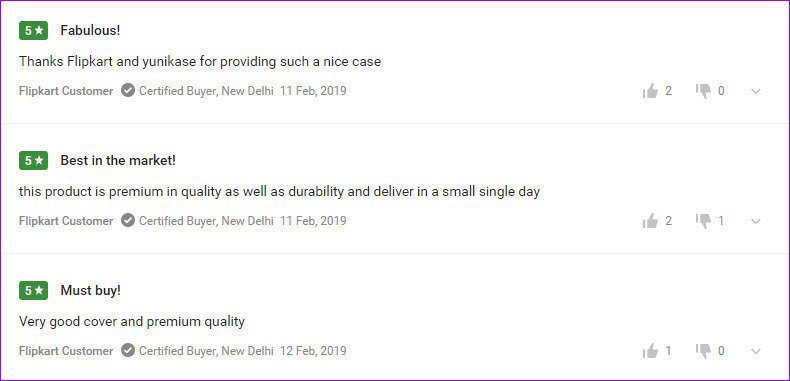The height and width of the screenshot is (381, 790).
Task: Click certified buyer badge on 'Must buy!' review
Action: (128, 350)
